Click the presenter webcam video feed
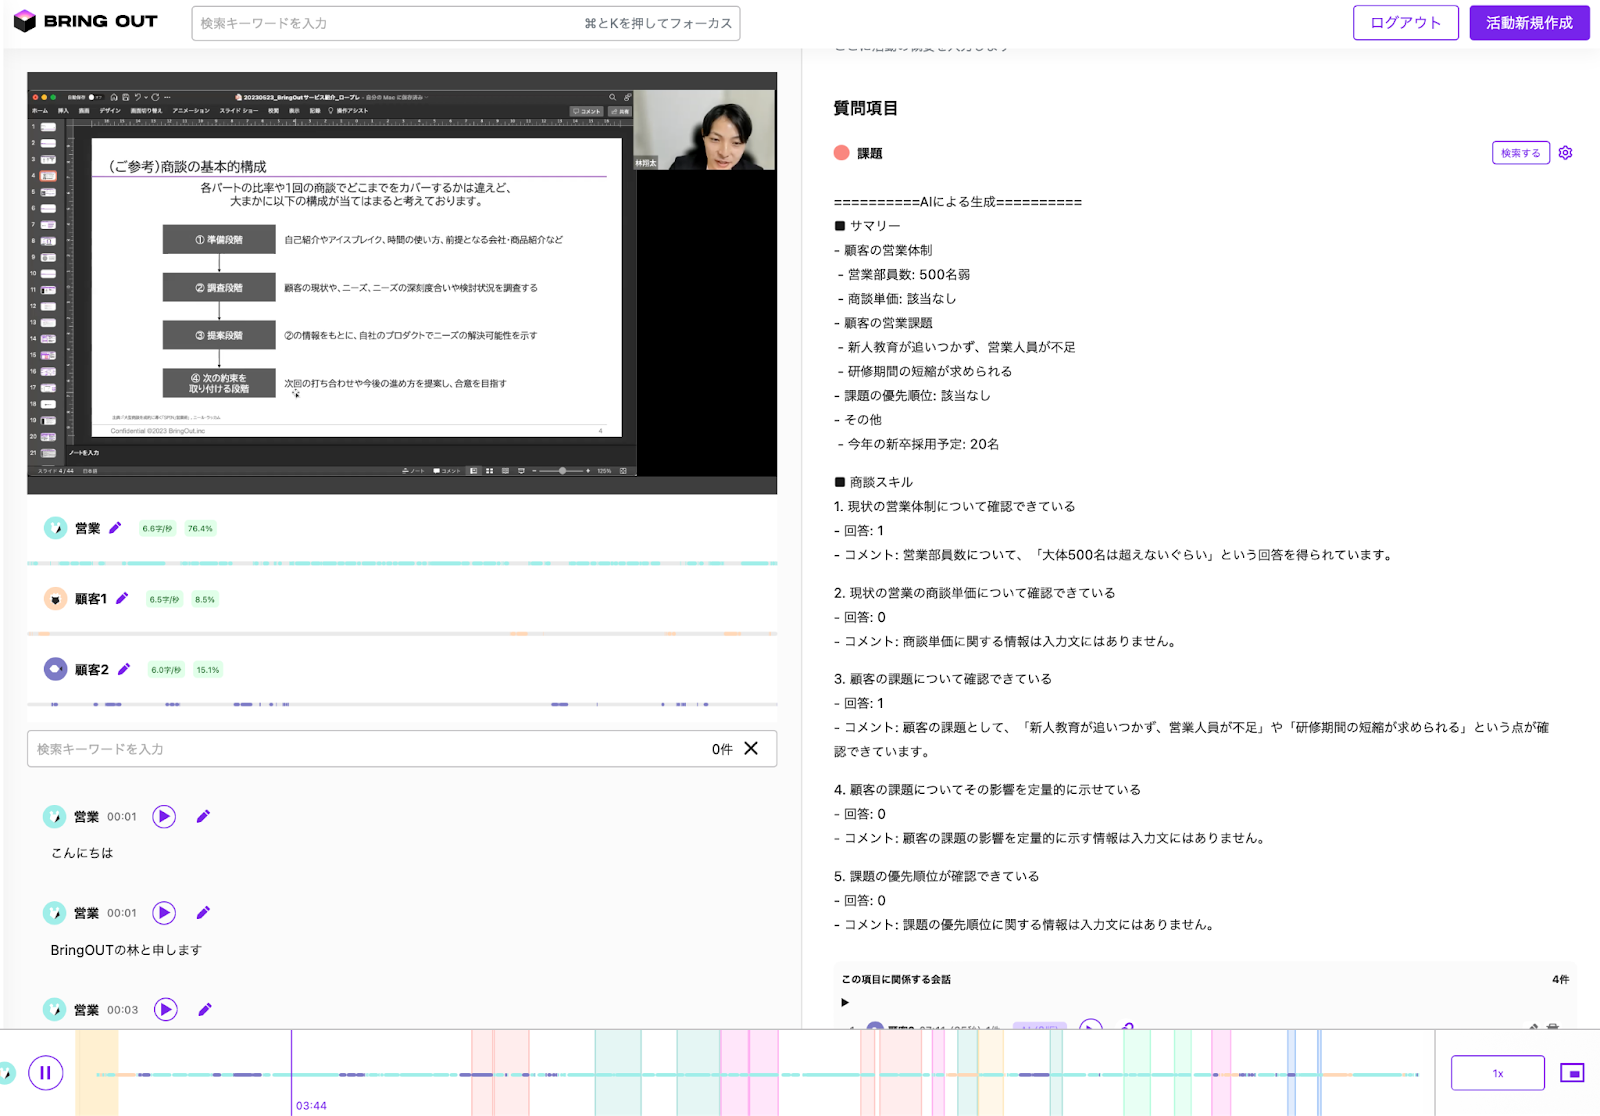 pyautogui.click(x=705, y=130)
